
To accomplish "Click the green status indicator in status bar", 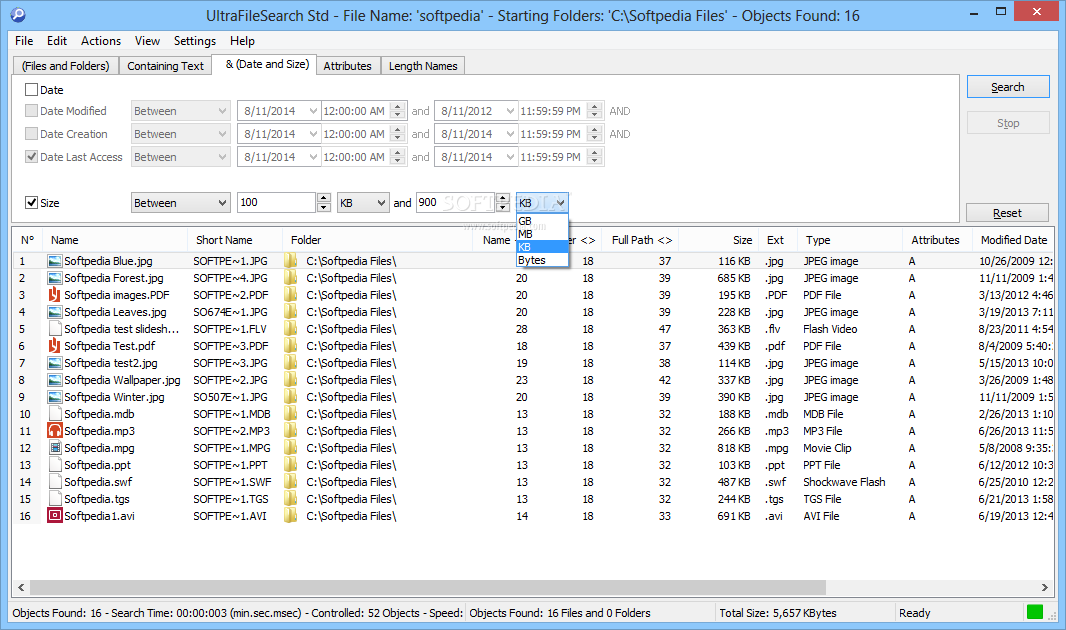I will pyautogui.click(x=1035, y=612).
